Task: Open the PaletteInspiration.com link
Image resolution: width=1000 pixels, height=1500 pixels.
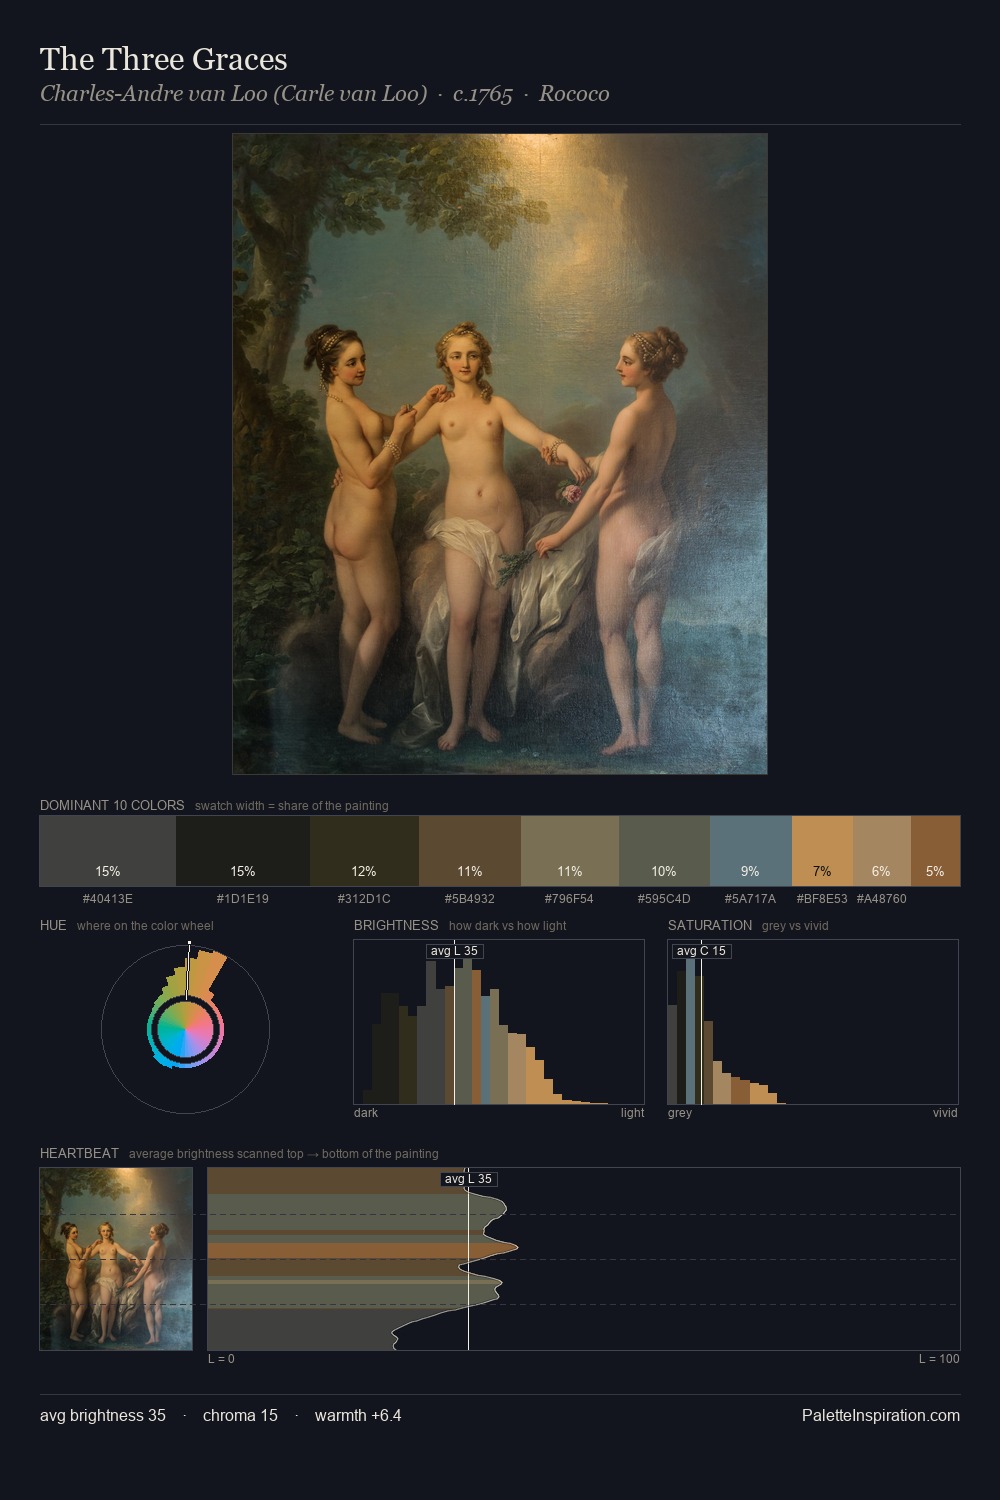Action: point(881,1416)
